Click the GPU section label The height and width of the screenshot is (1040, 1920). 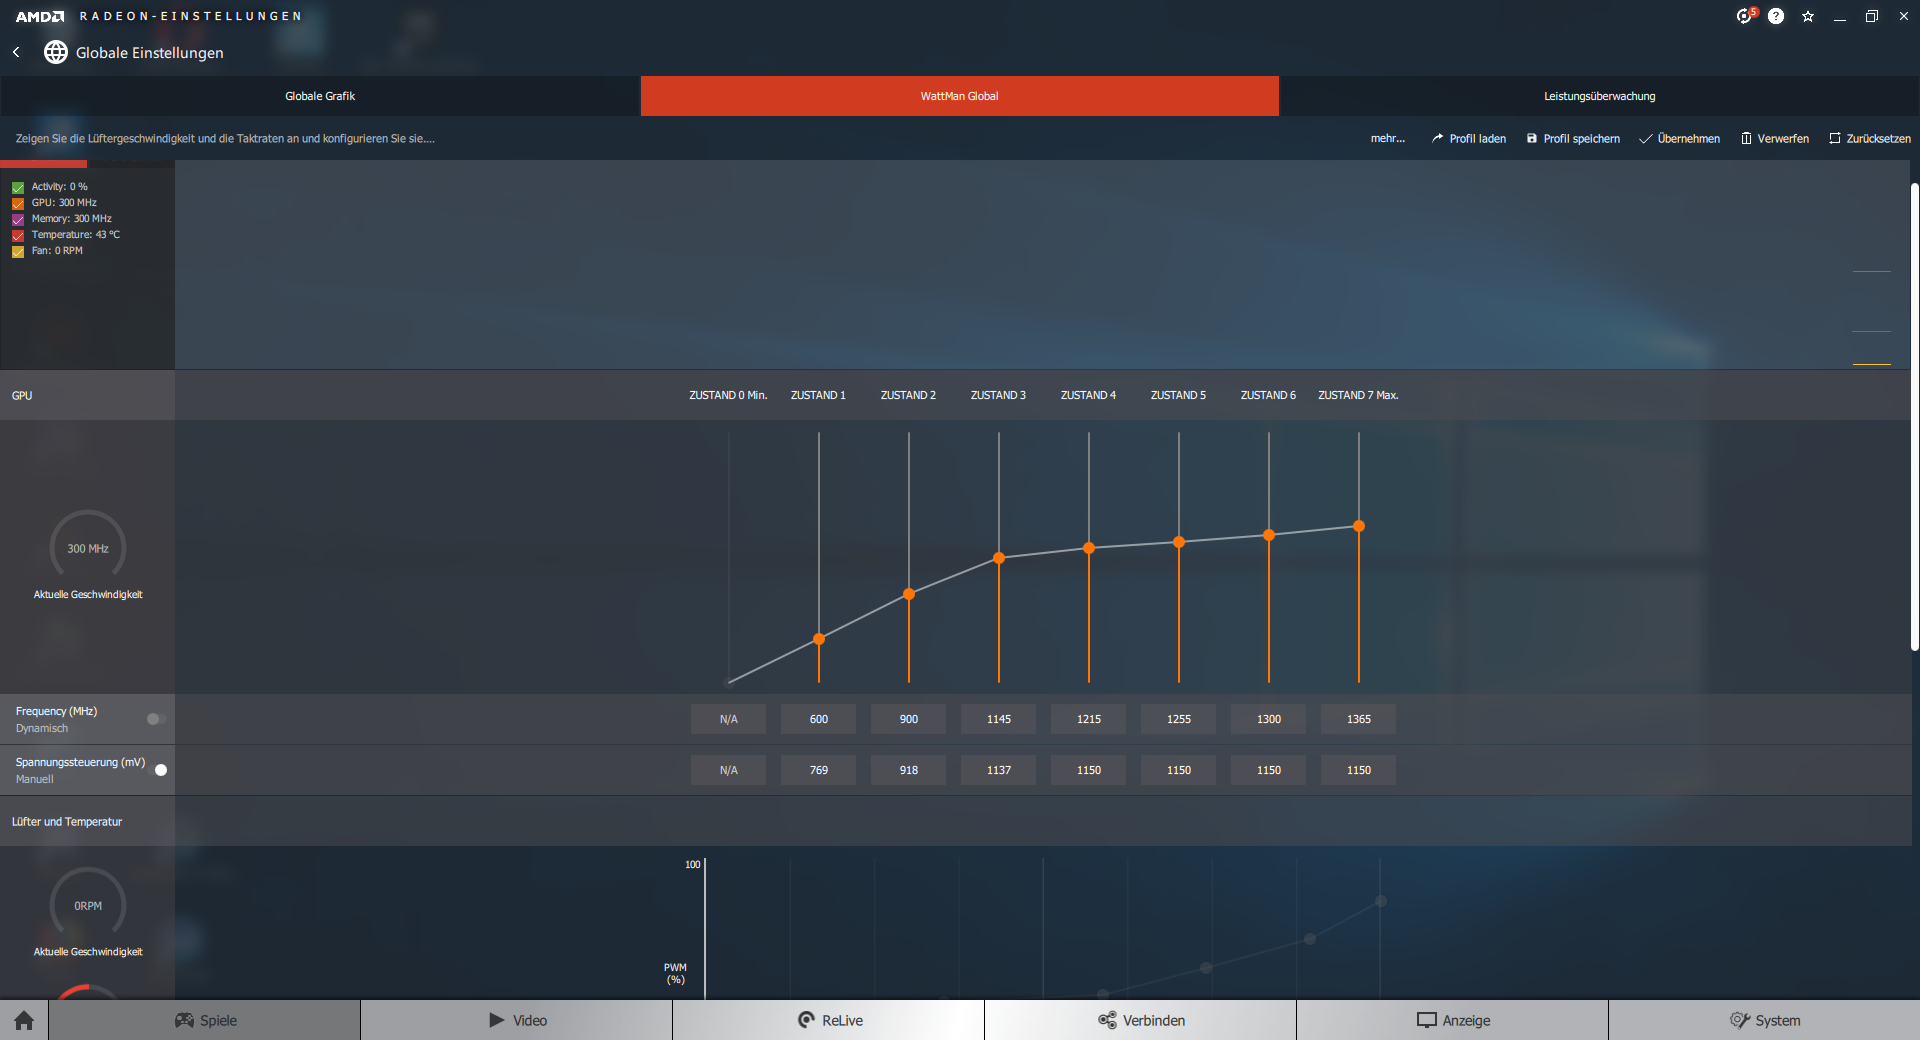tap(22, 396)
